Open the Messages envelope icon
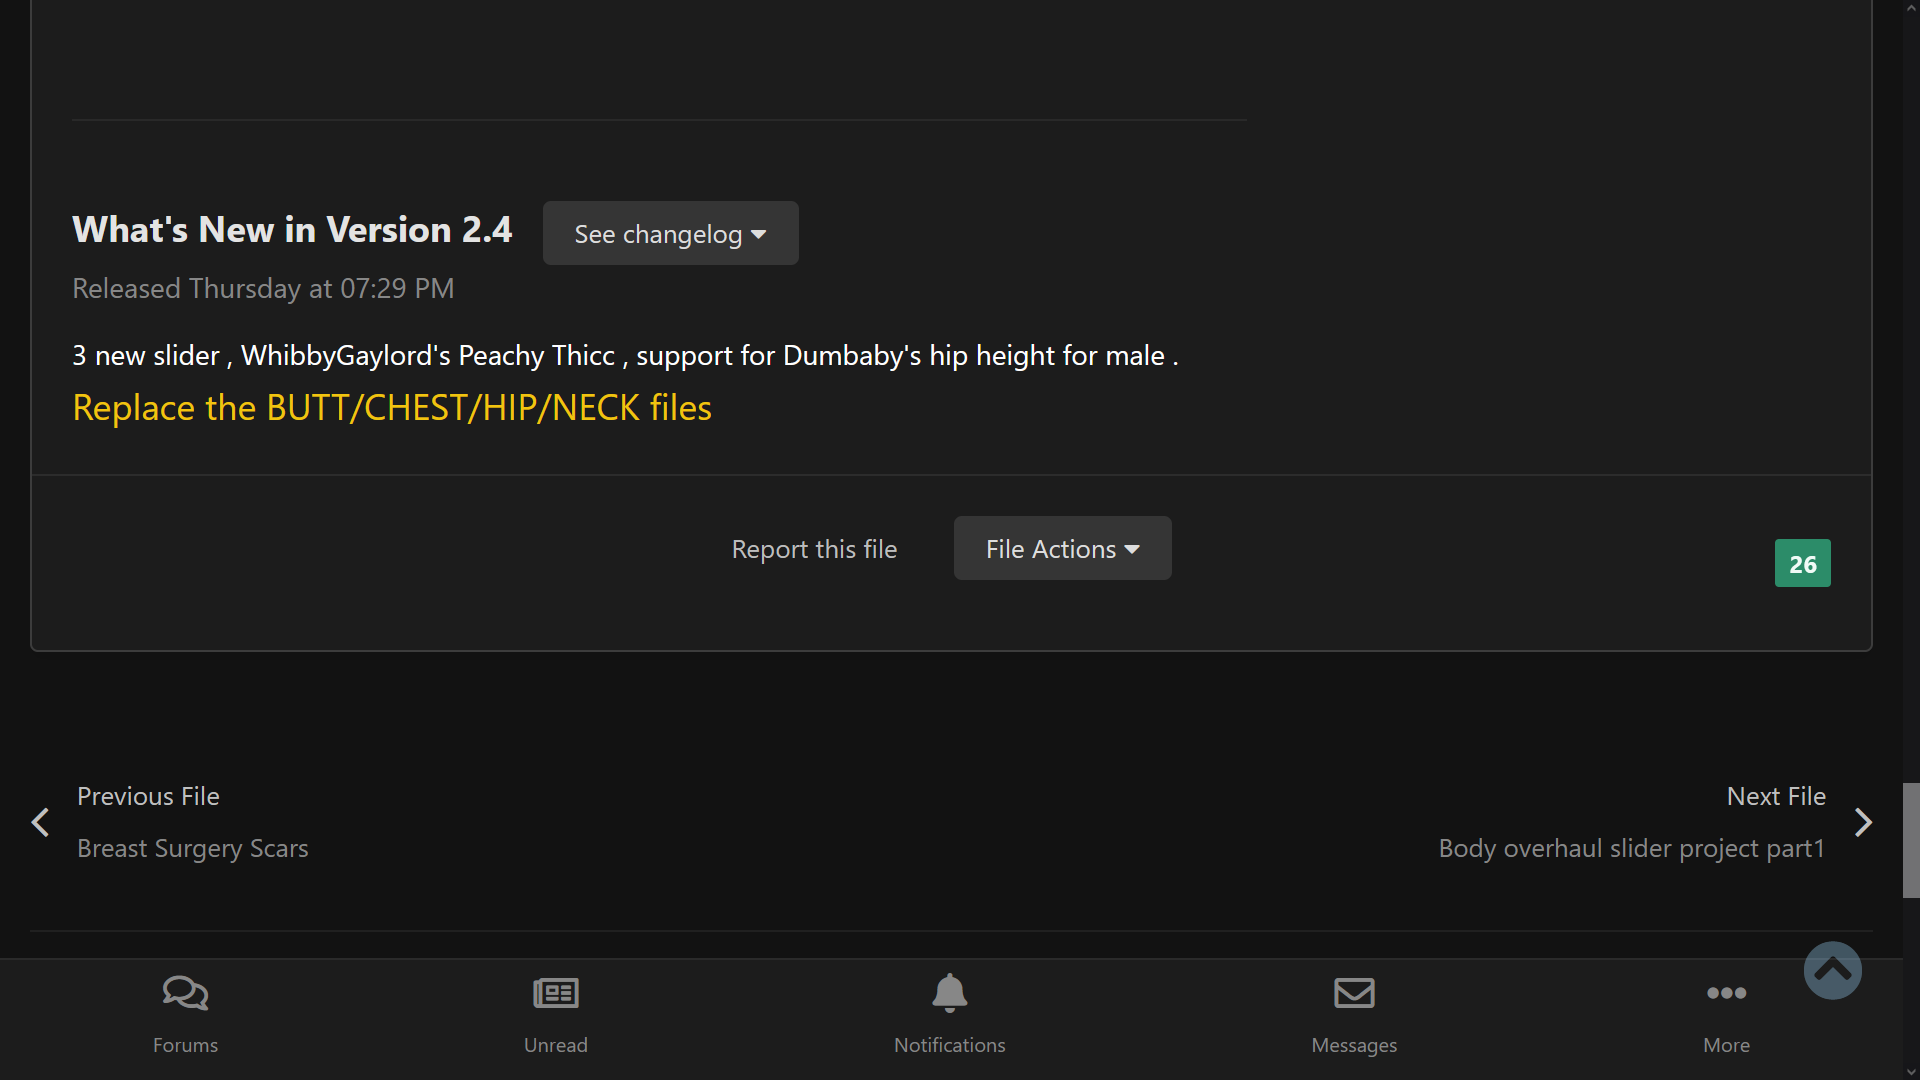The width and height of the screenshot is (1920, 1080). point(1354,993)
